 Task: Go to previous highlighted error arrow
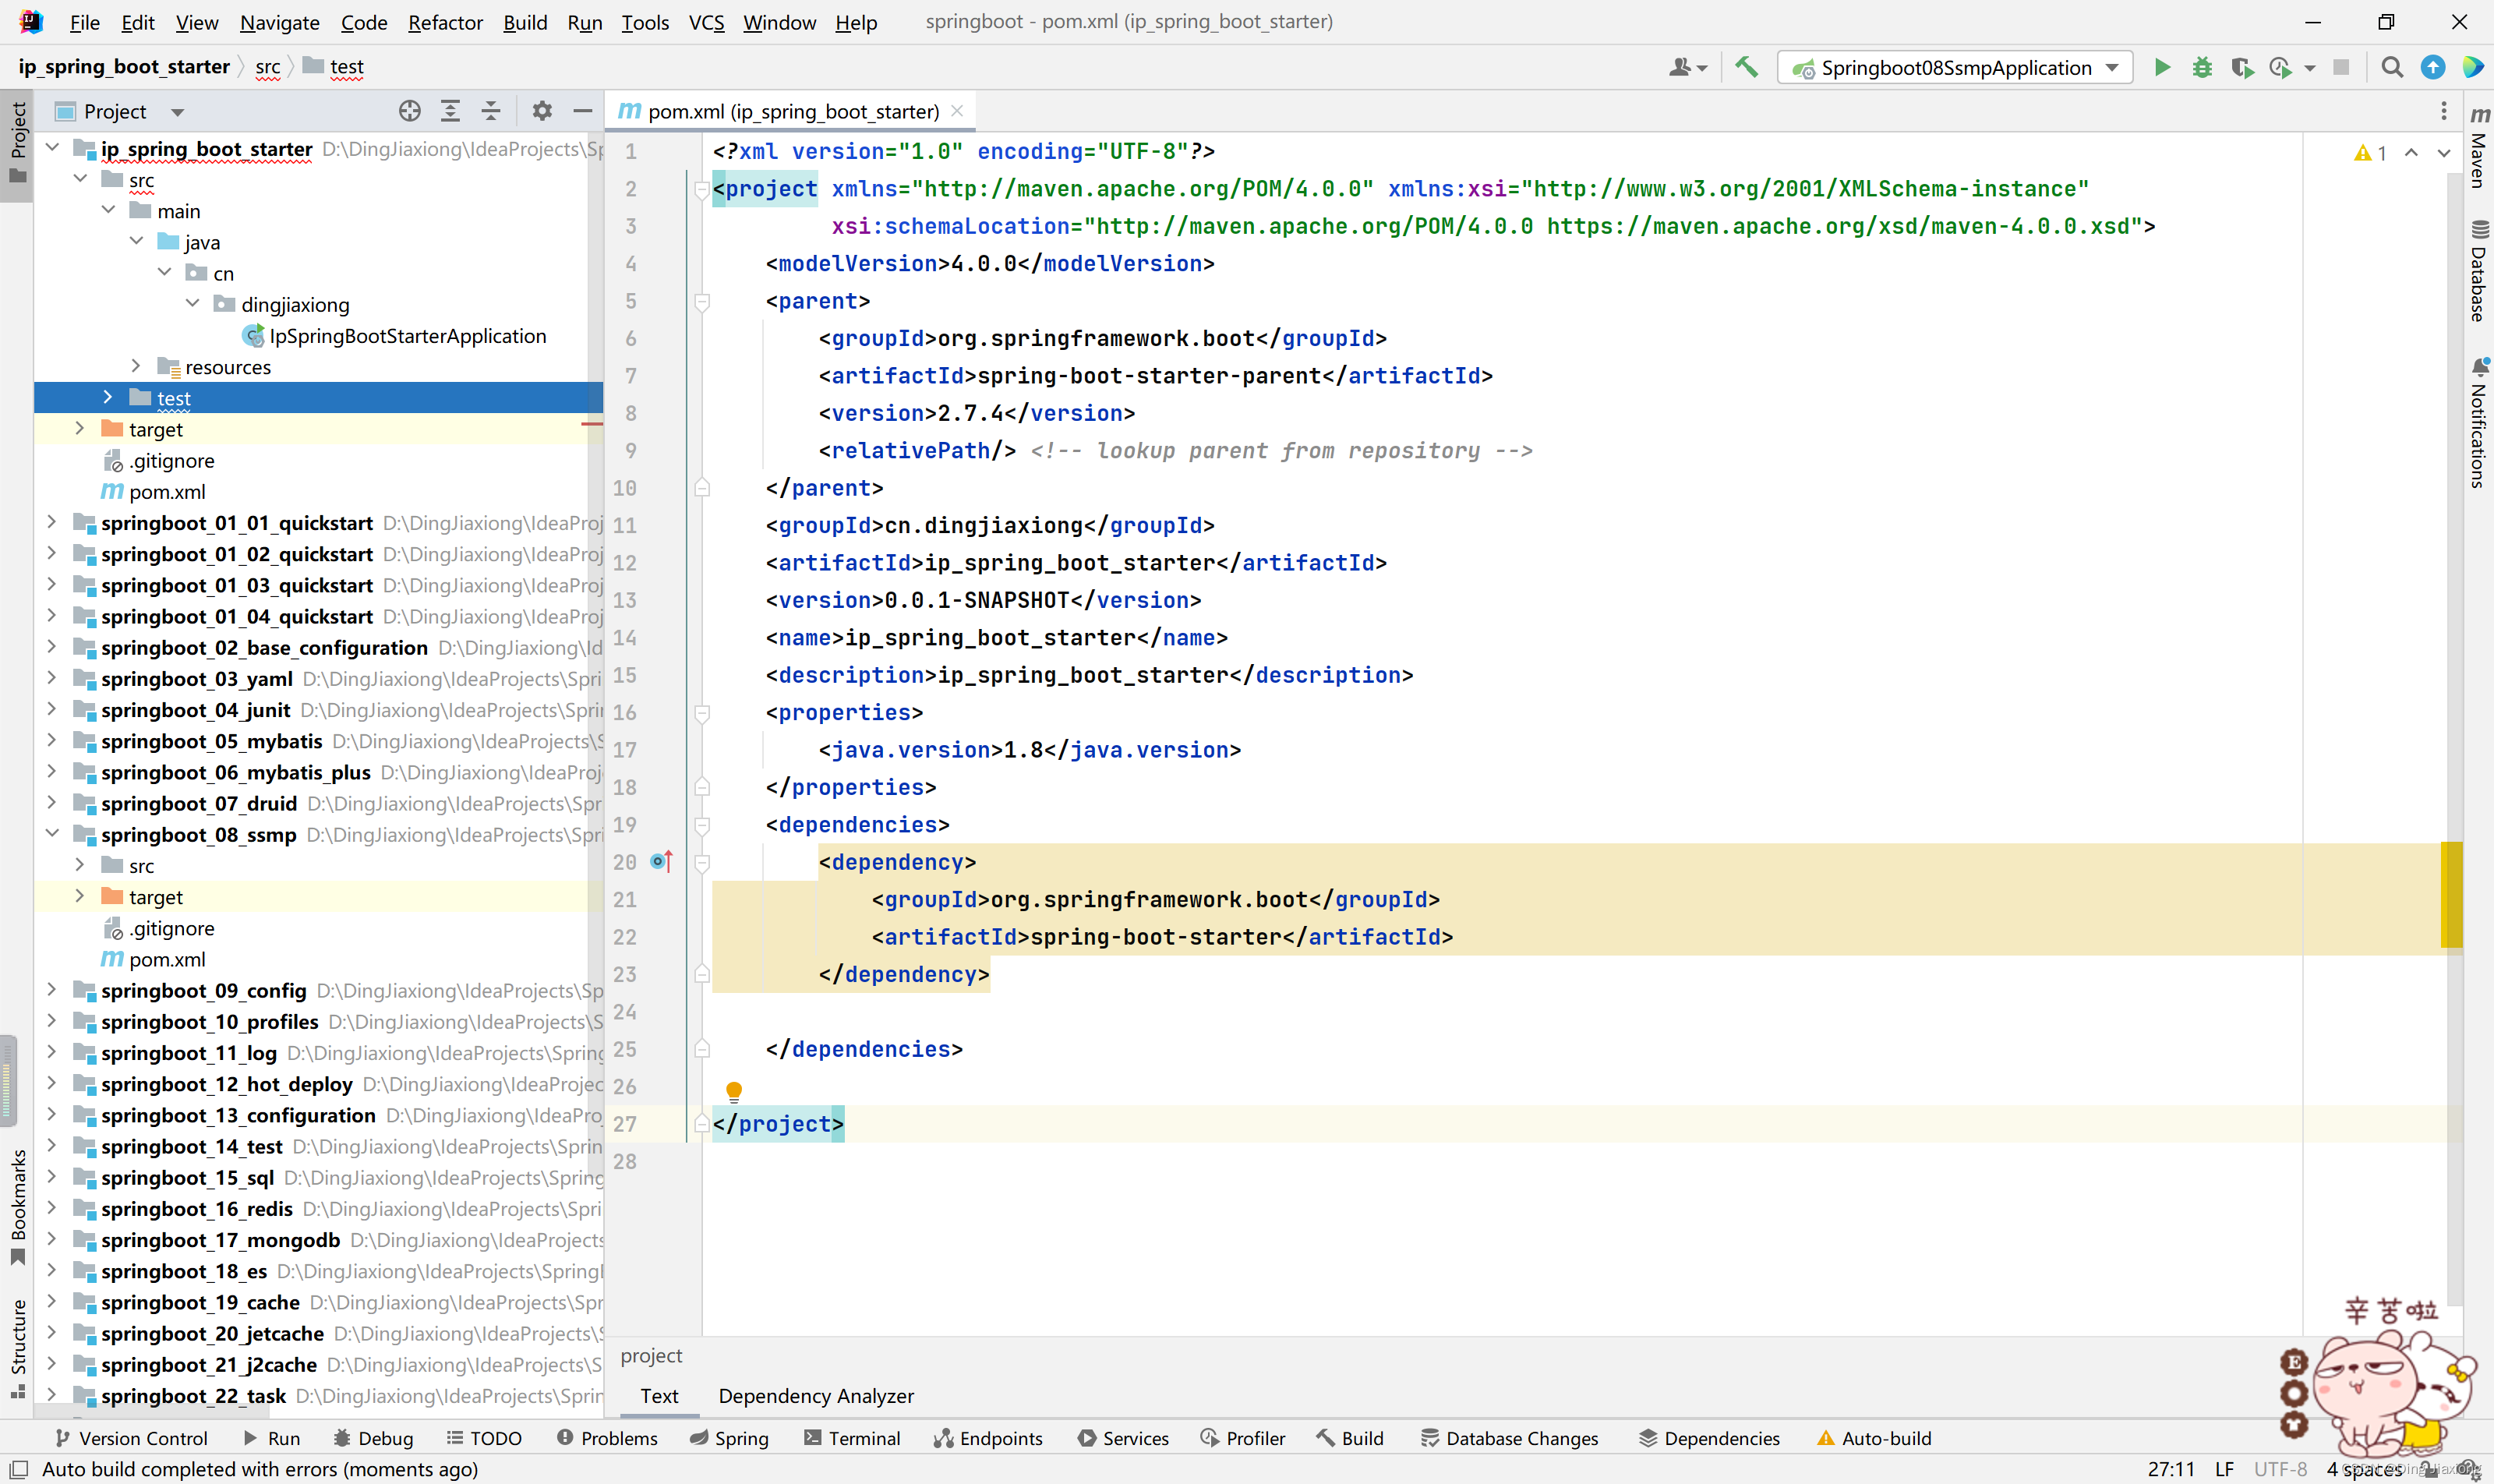pos(2411,153)
